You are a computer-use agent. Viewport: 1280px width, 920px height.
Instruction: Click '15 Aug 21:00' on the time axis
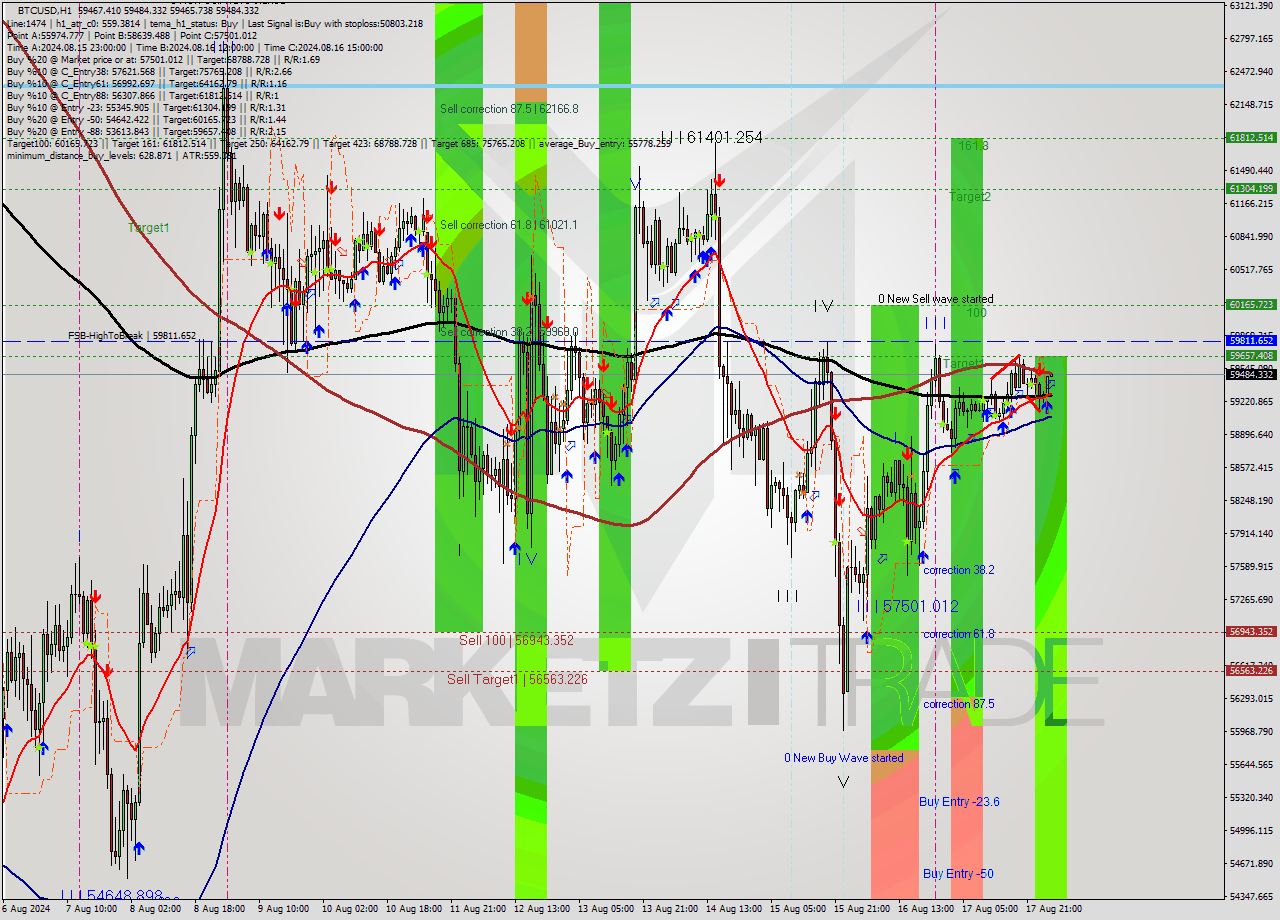pyautogui.click(x=864, y=910)
